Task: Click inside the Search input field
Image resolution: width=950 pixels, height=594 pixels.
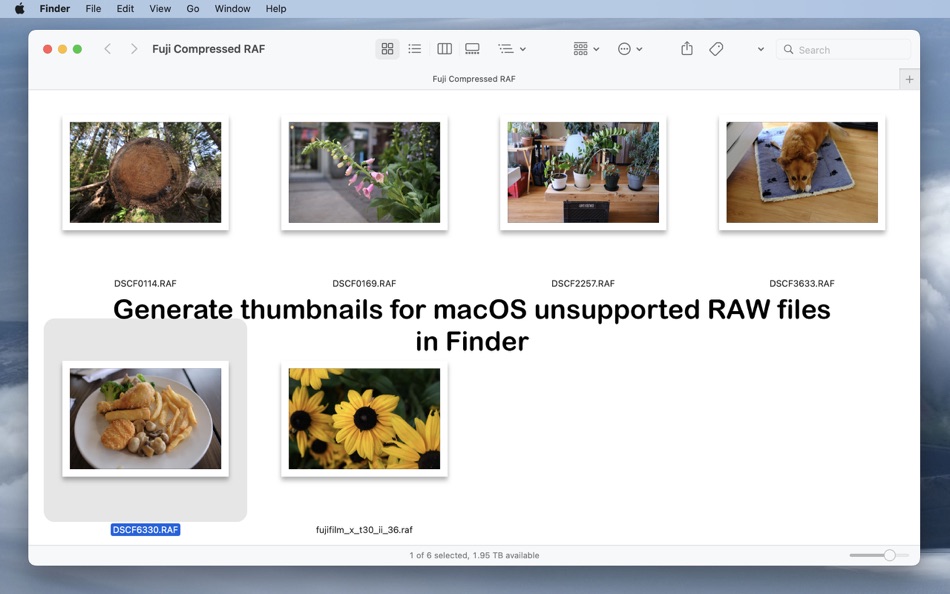Action: click(x=840, y=49)
